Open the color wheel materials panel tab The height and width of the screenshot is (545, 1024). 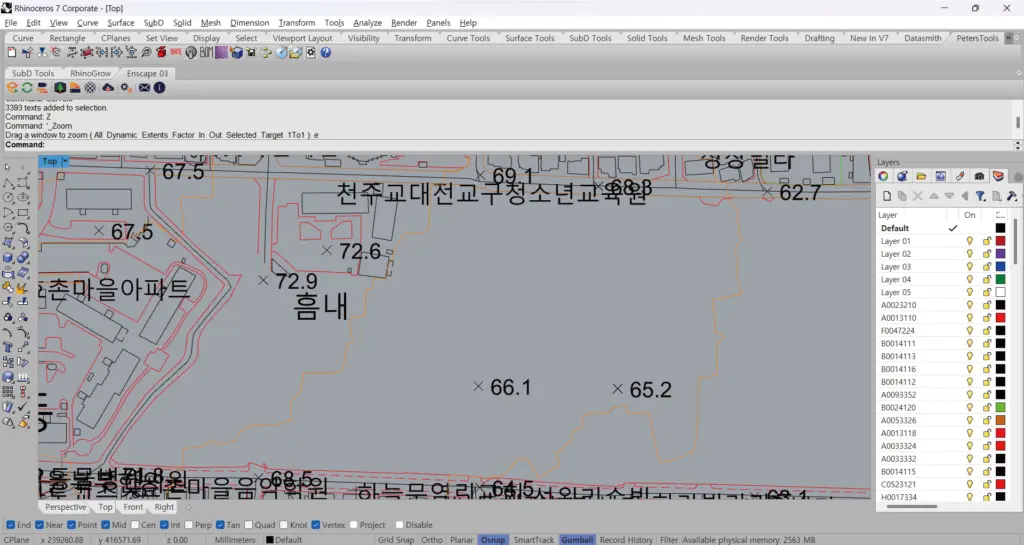point(883,176)
